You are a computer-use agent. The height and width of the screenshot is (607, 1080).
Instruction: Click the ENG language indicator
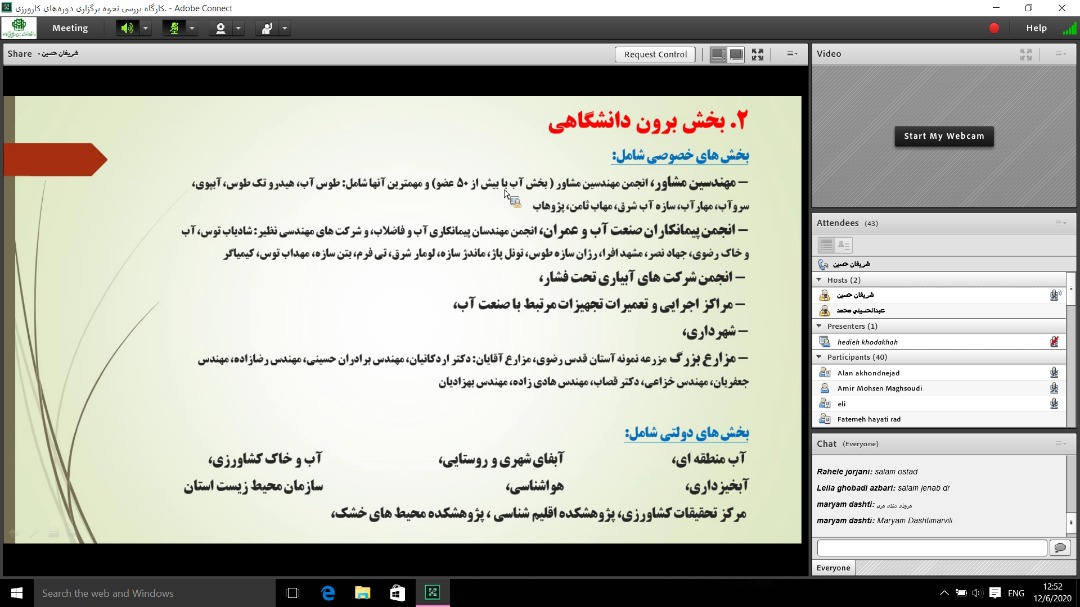coord(1016,593)
